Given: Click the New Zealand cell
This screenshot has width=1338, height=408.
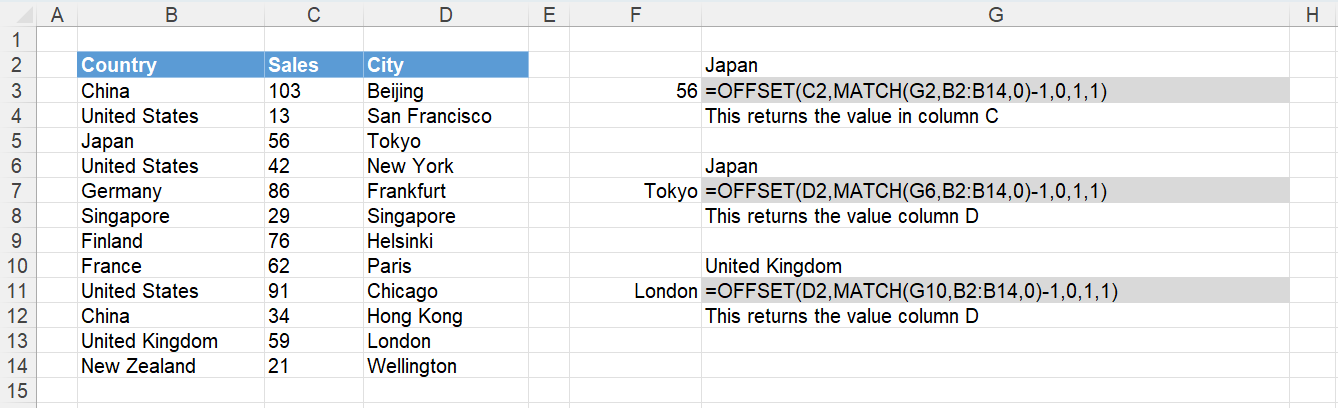Looking at the screenshot, I should (170, 366).
